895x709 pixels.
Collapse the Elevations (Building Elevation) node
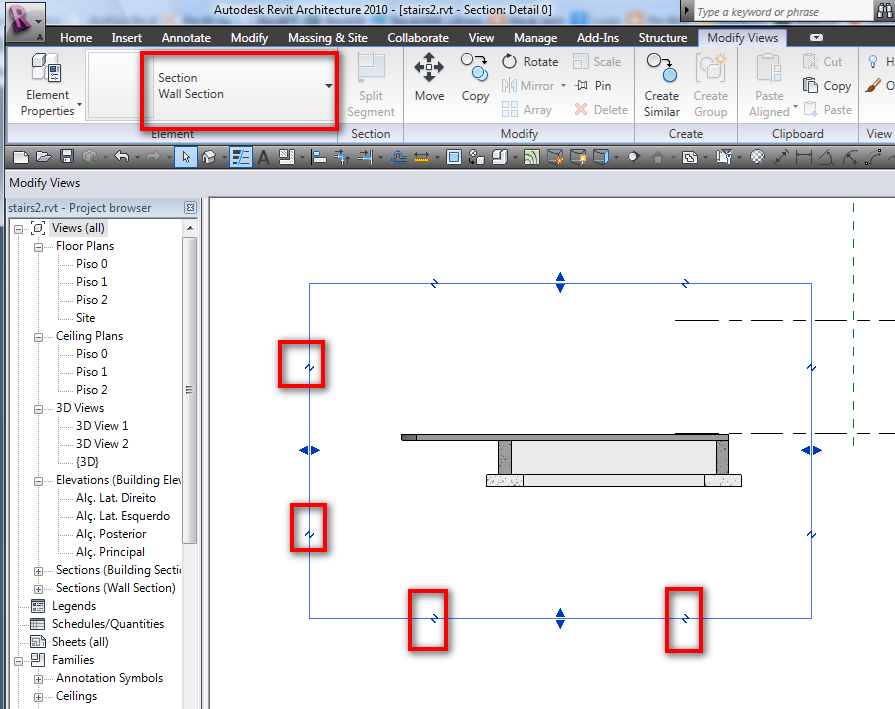click(x=38, y=481)
